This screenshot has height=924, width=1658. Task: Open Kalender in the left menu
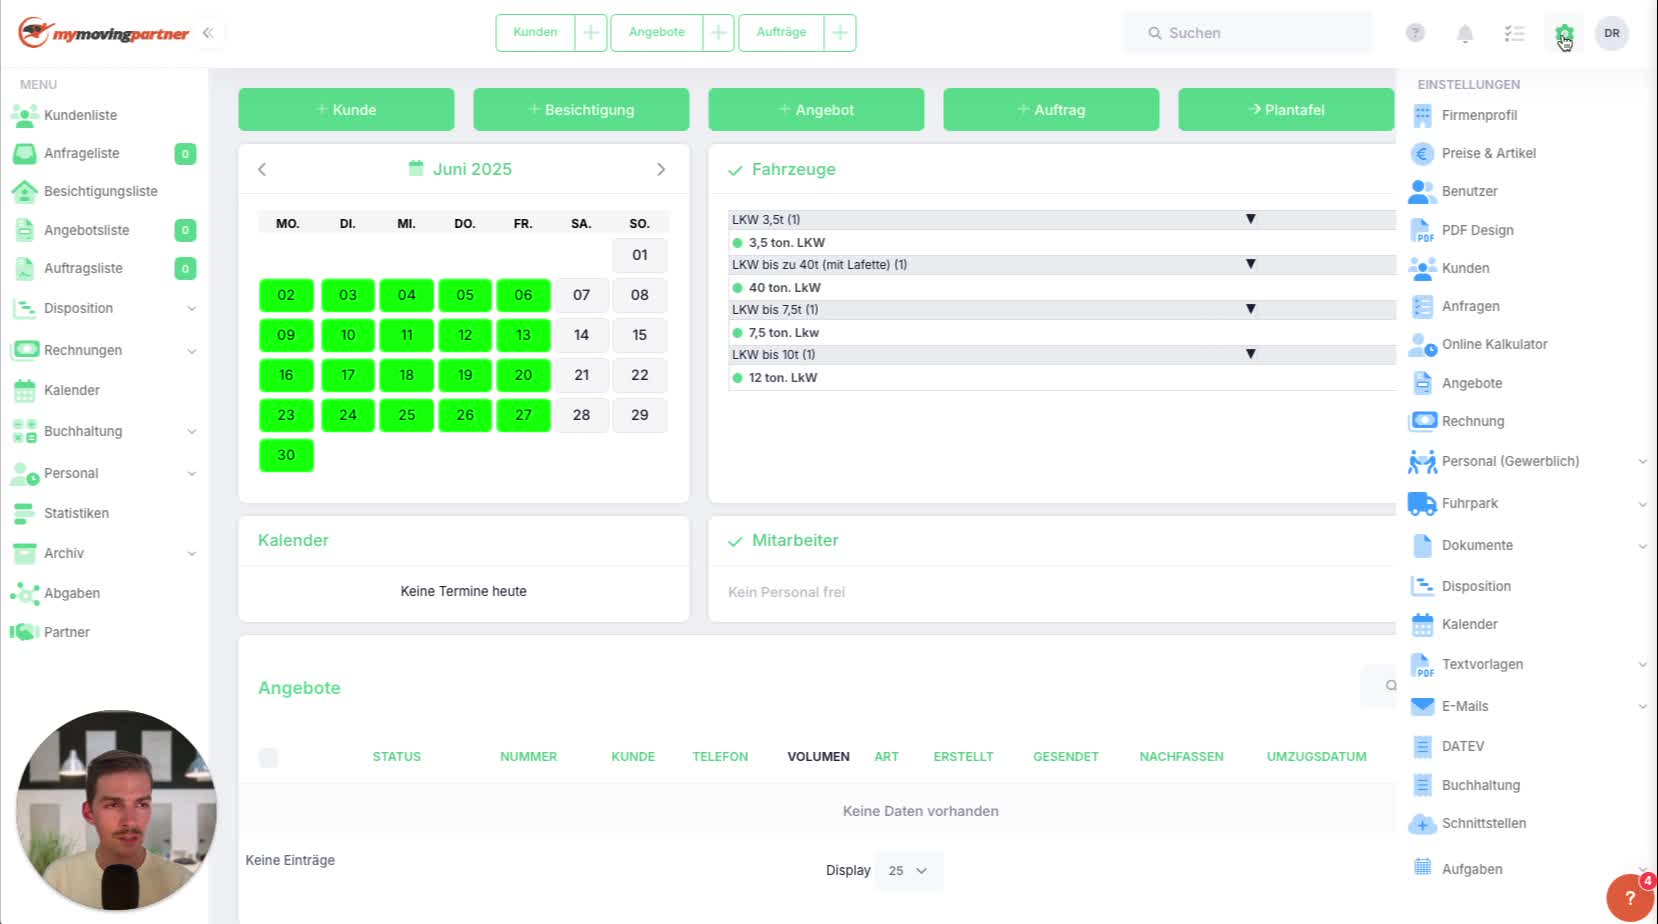[72, 391]
